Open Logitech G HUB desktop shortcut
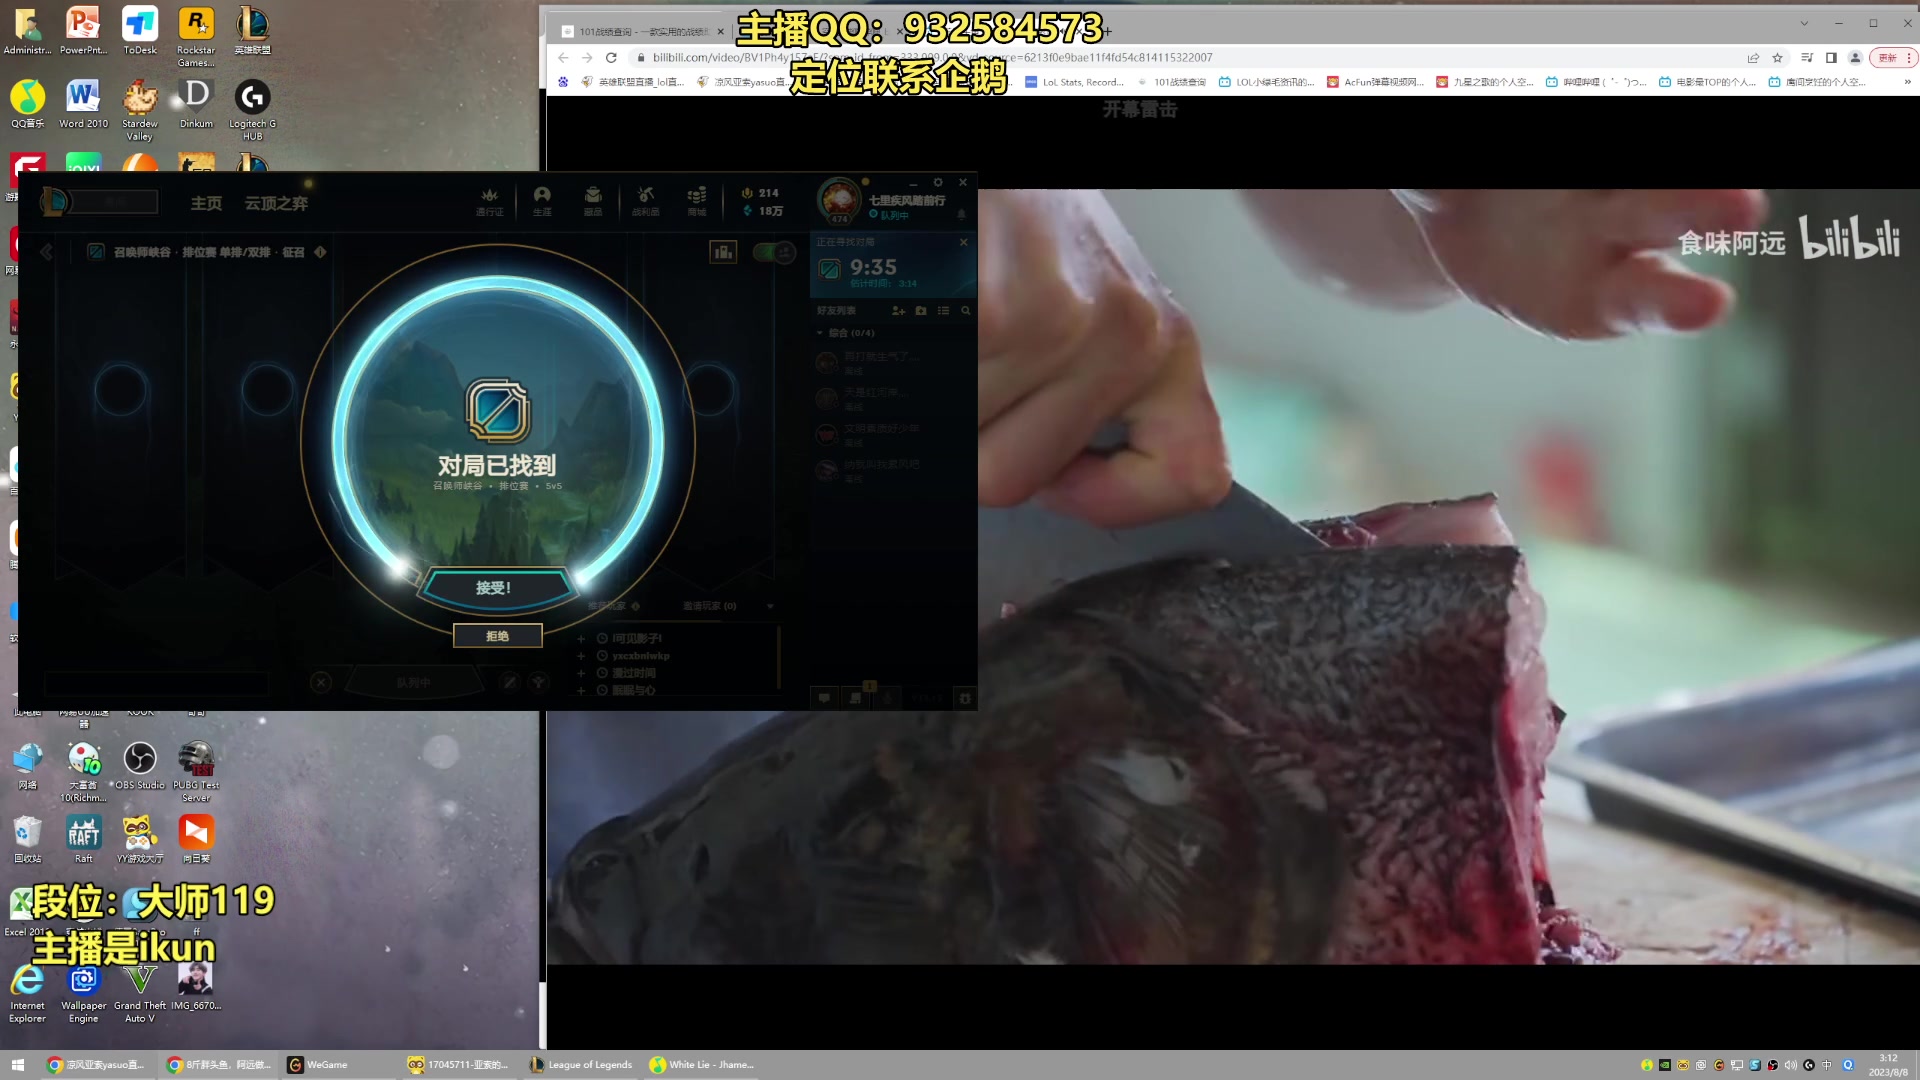The height and width of the screenshot is (1080, 1920). tap(252, 110)
